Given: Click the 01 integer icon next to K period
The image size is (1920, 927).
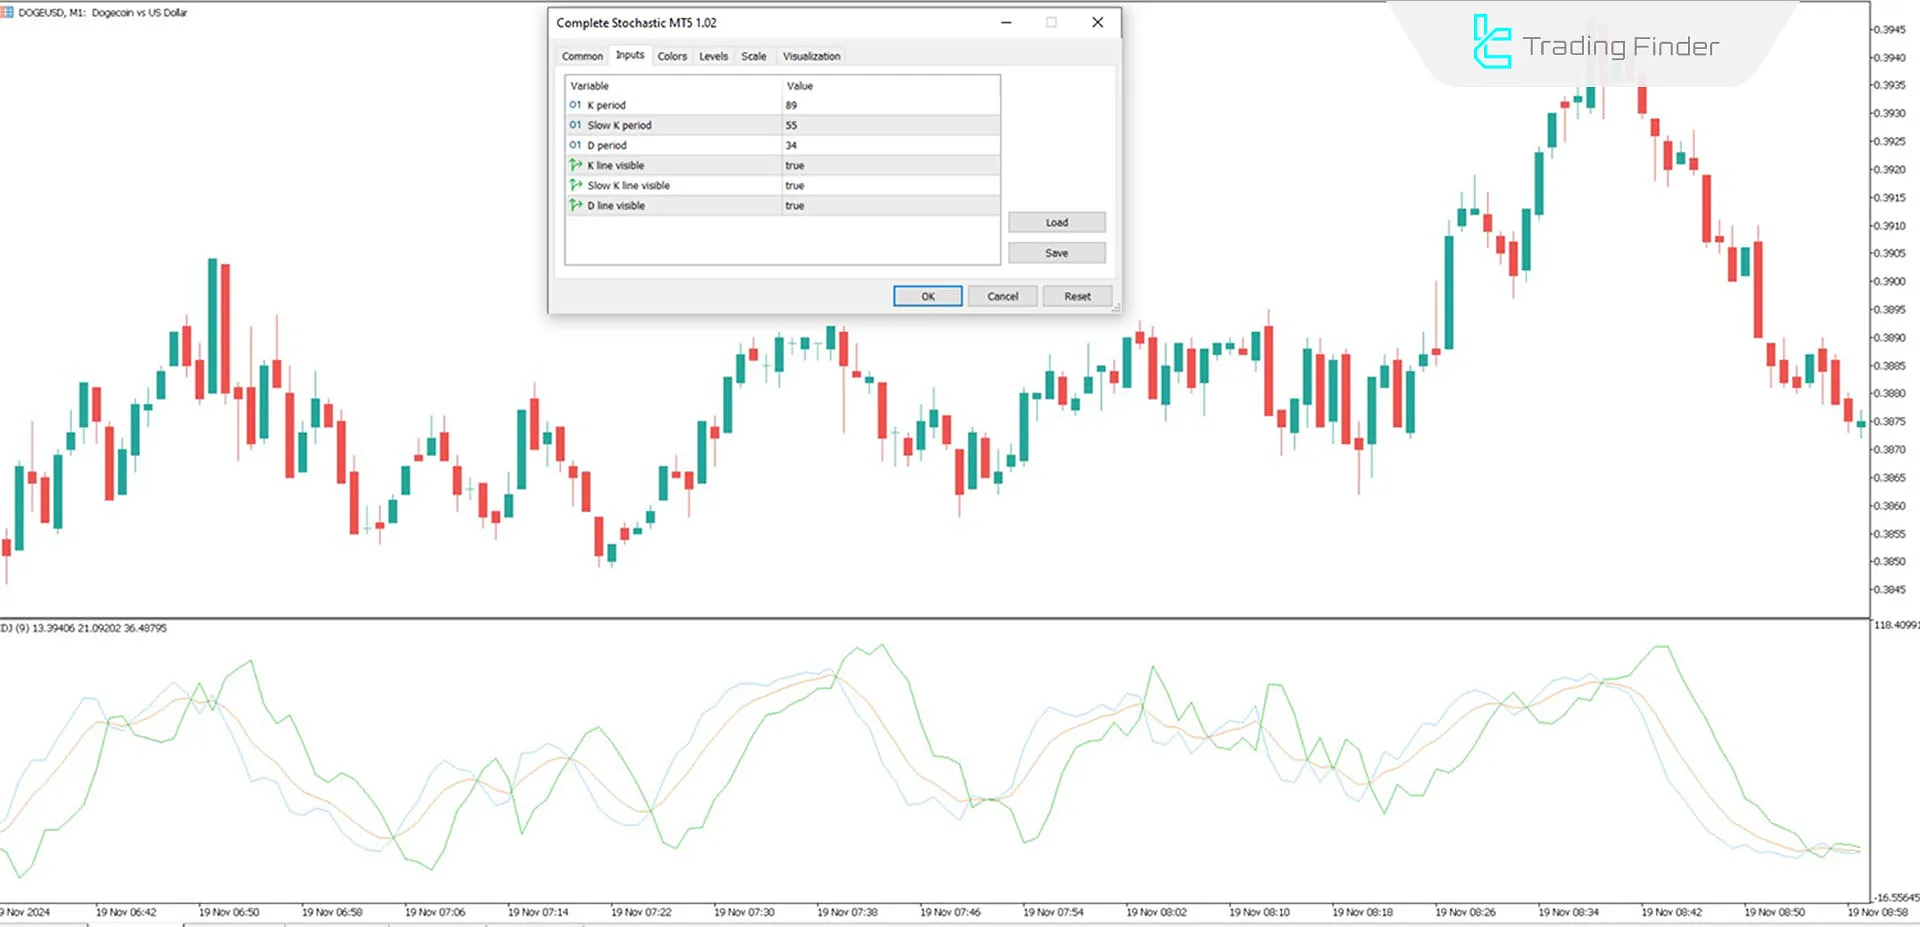Looking at the screenshot, I should 575,105.
